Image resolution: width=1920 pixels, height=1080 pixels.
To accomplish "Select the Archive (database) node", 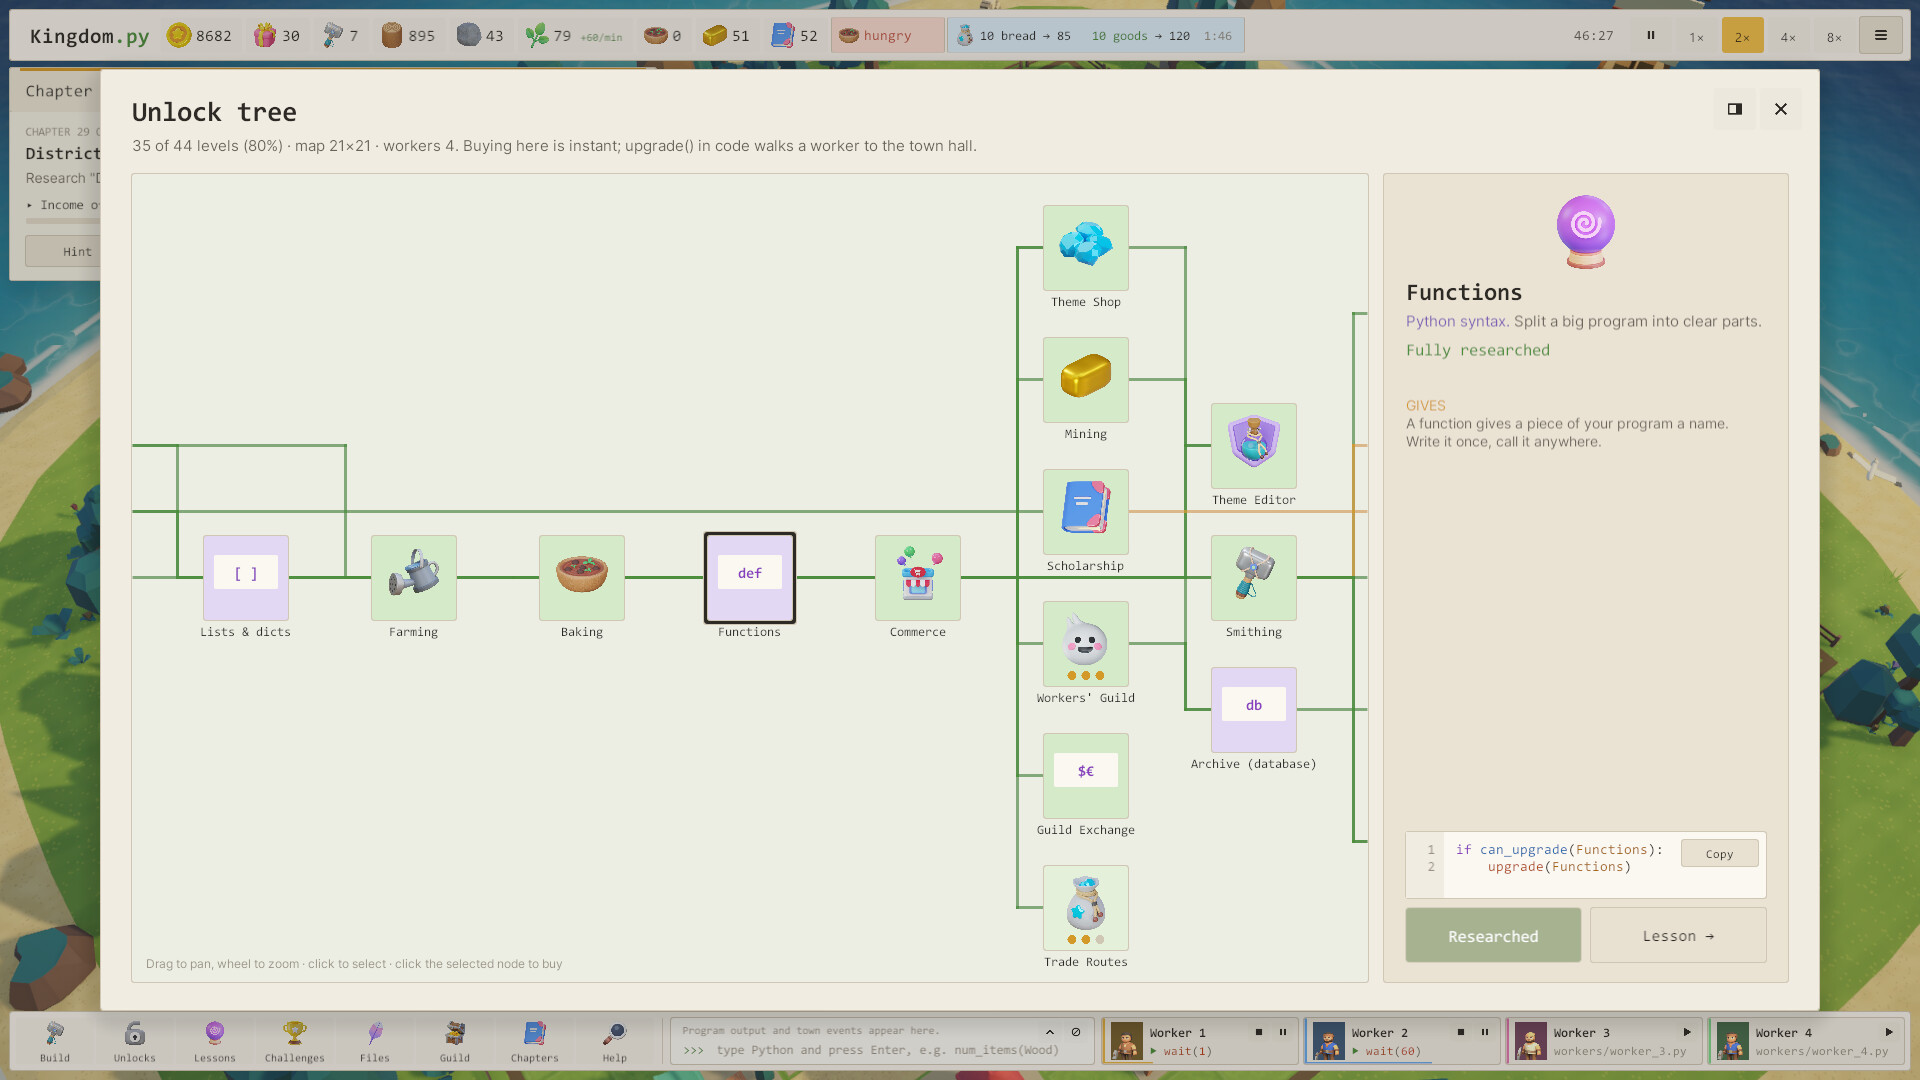I will pyautogui.click(x=1253, y=710).
